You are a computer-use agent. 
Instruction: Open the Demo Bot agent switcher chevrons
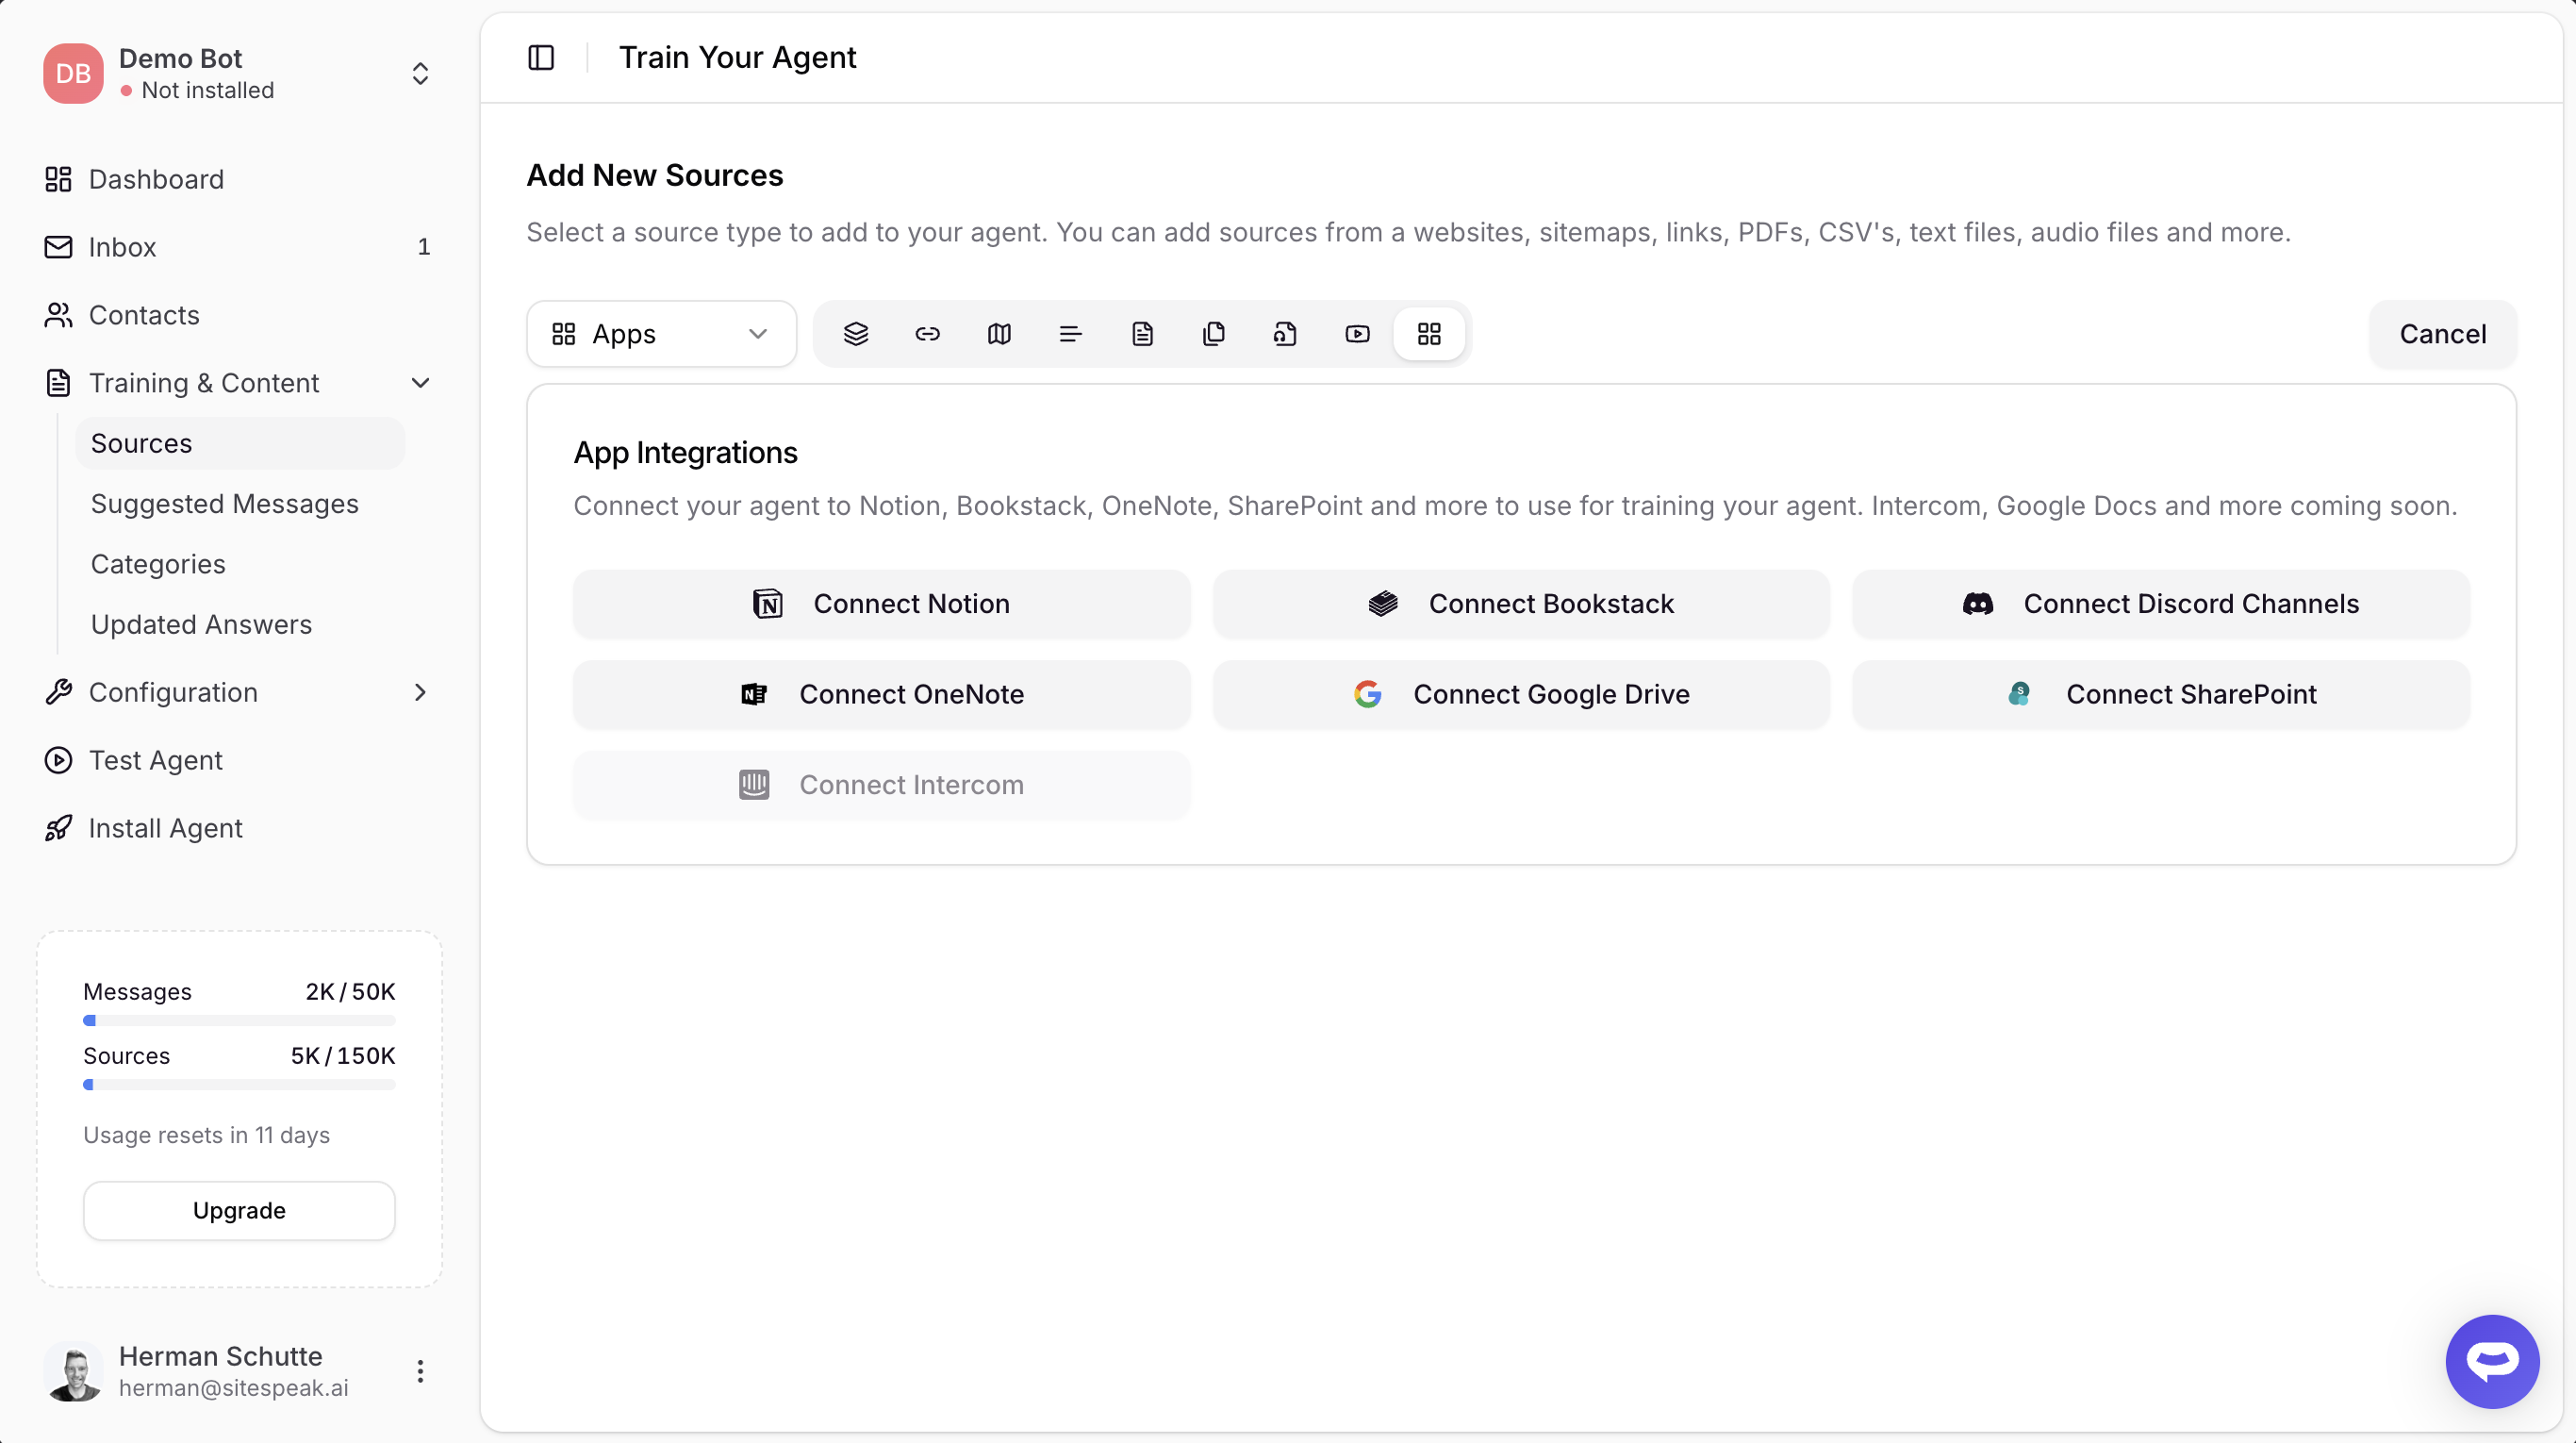[420, 73]
